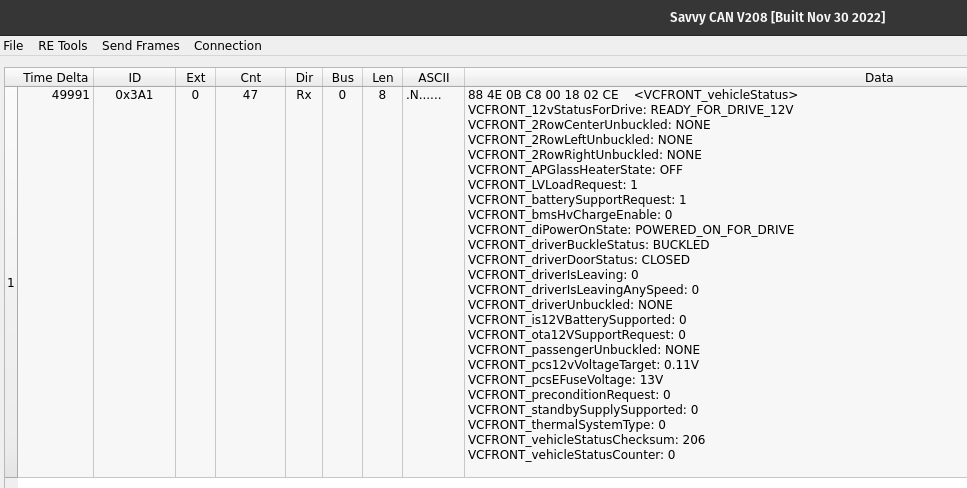Select row 1 via its row header
The height and width of the screenshot is (488, 967).
pos(11,283)
